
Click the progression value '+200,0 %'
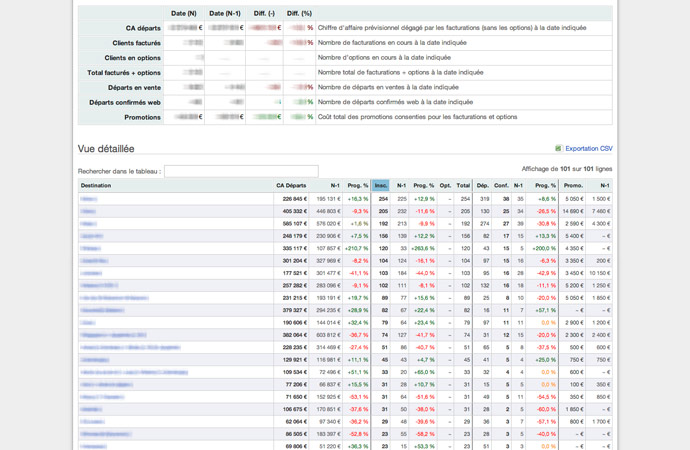[544, 249]
